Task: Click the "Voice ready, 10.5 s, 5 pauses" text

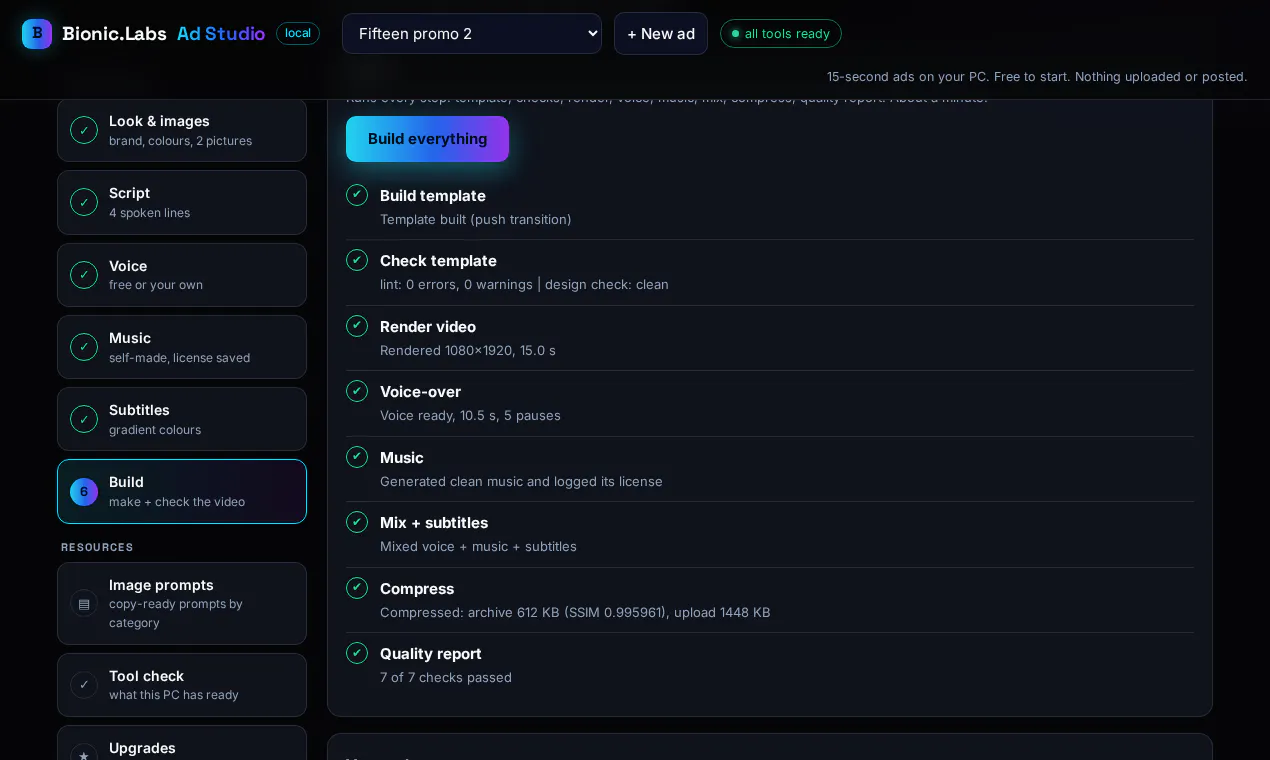Action: click(470, 415)
